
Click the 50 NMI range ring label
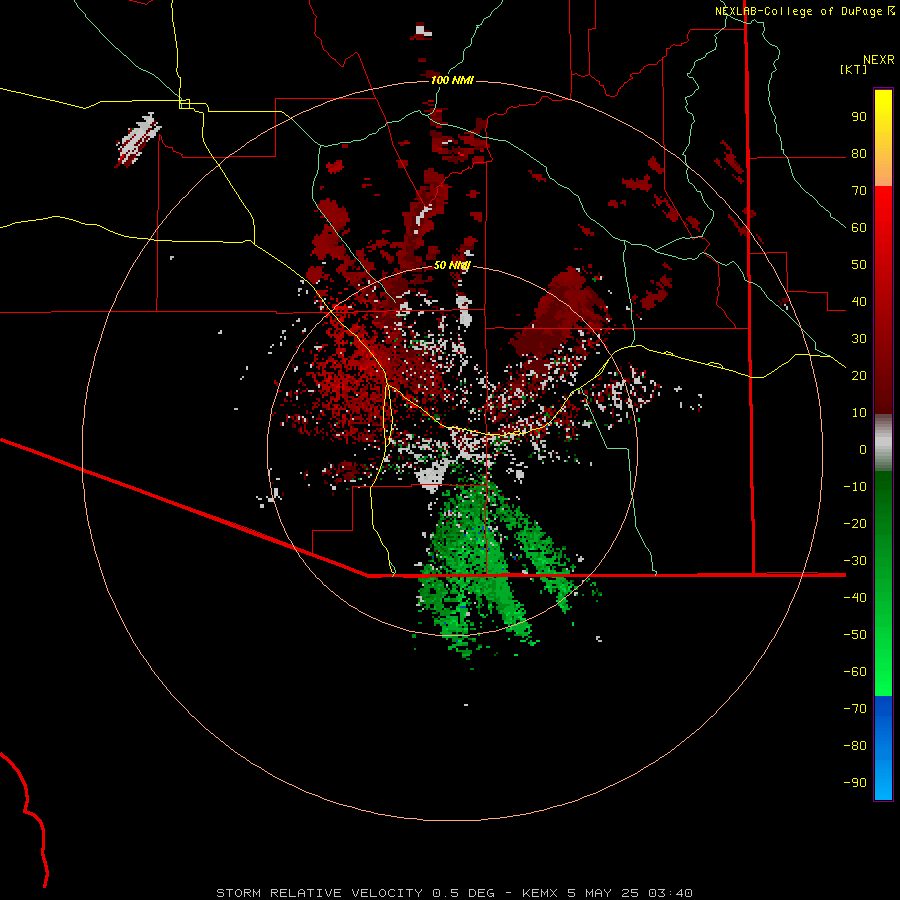pyautogui.click(x=452, y=265)
